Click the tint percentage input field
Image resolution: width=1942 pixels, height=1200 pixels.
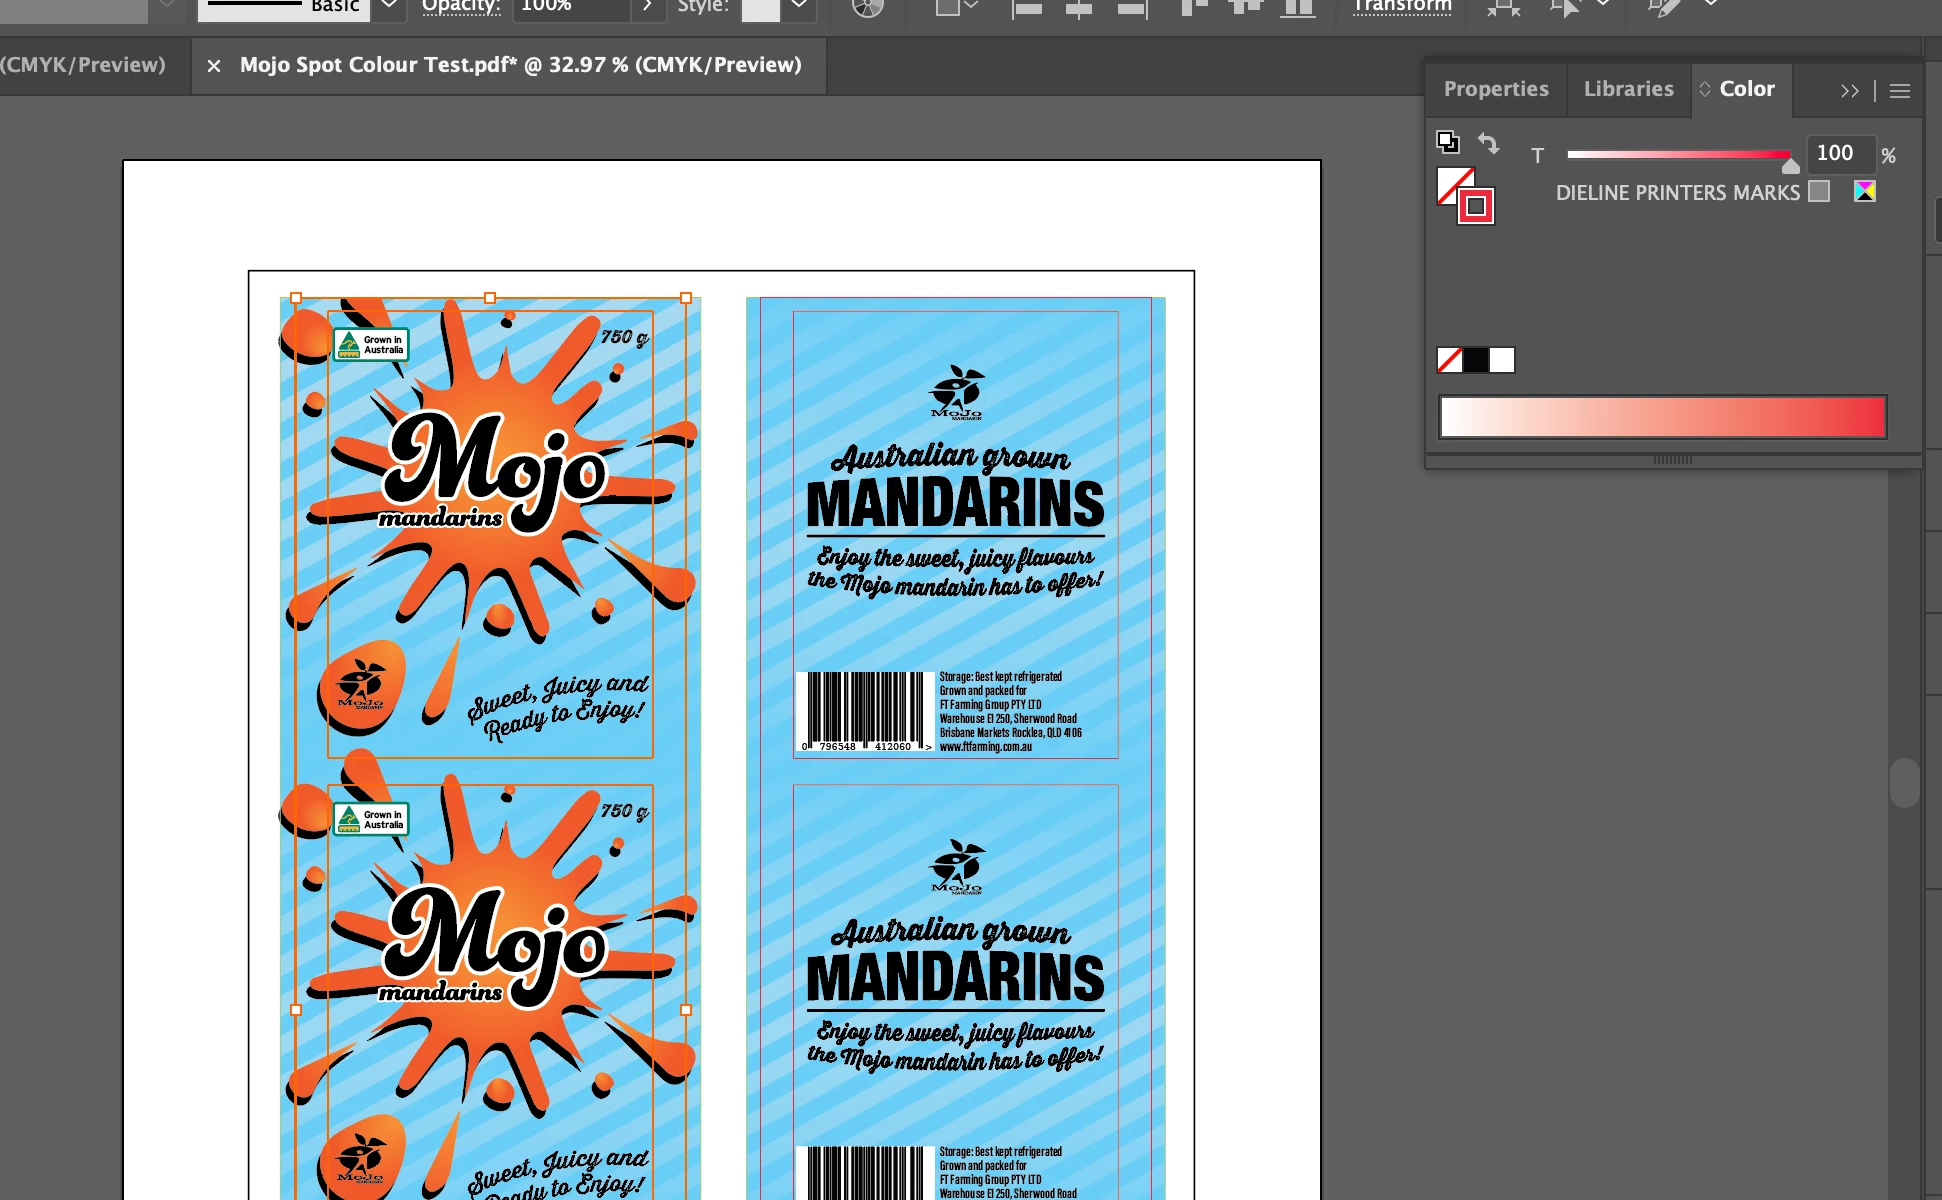point(1840,153)
